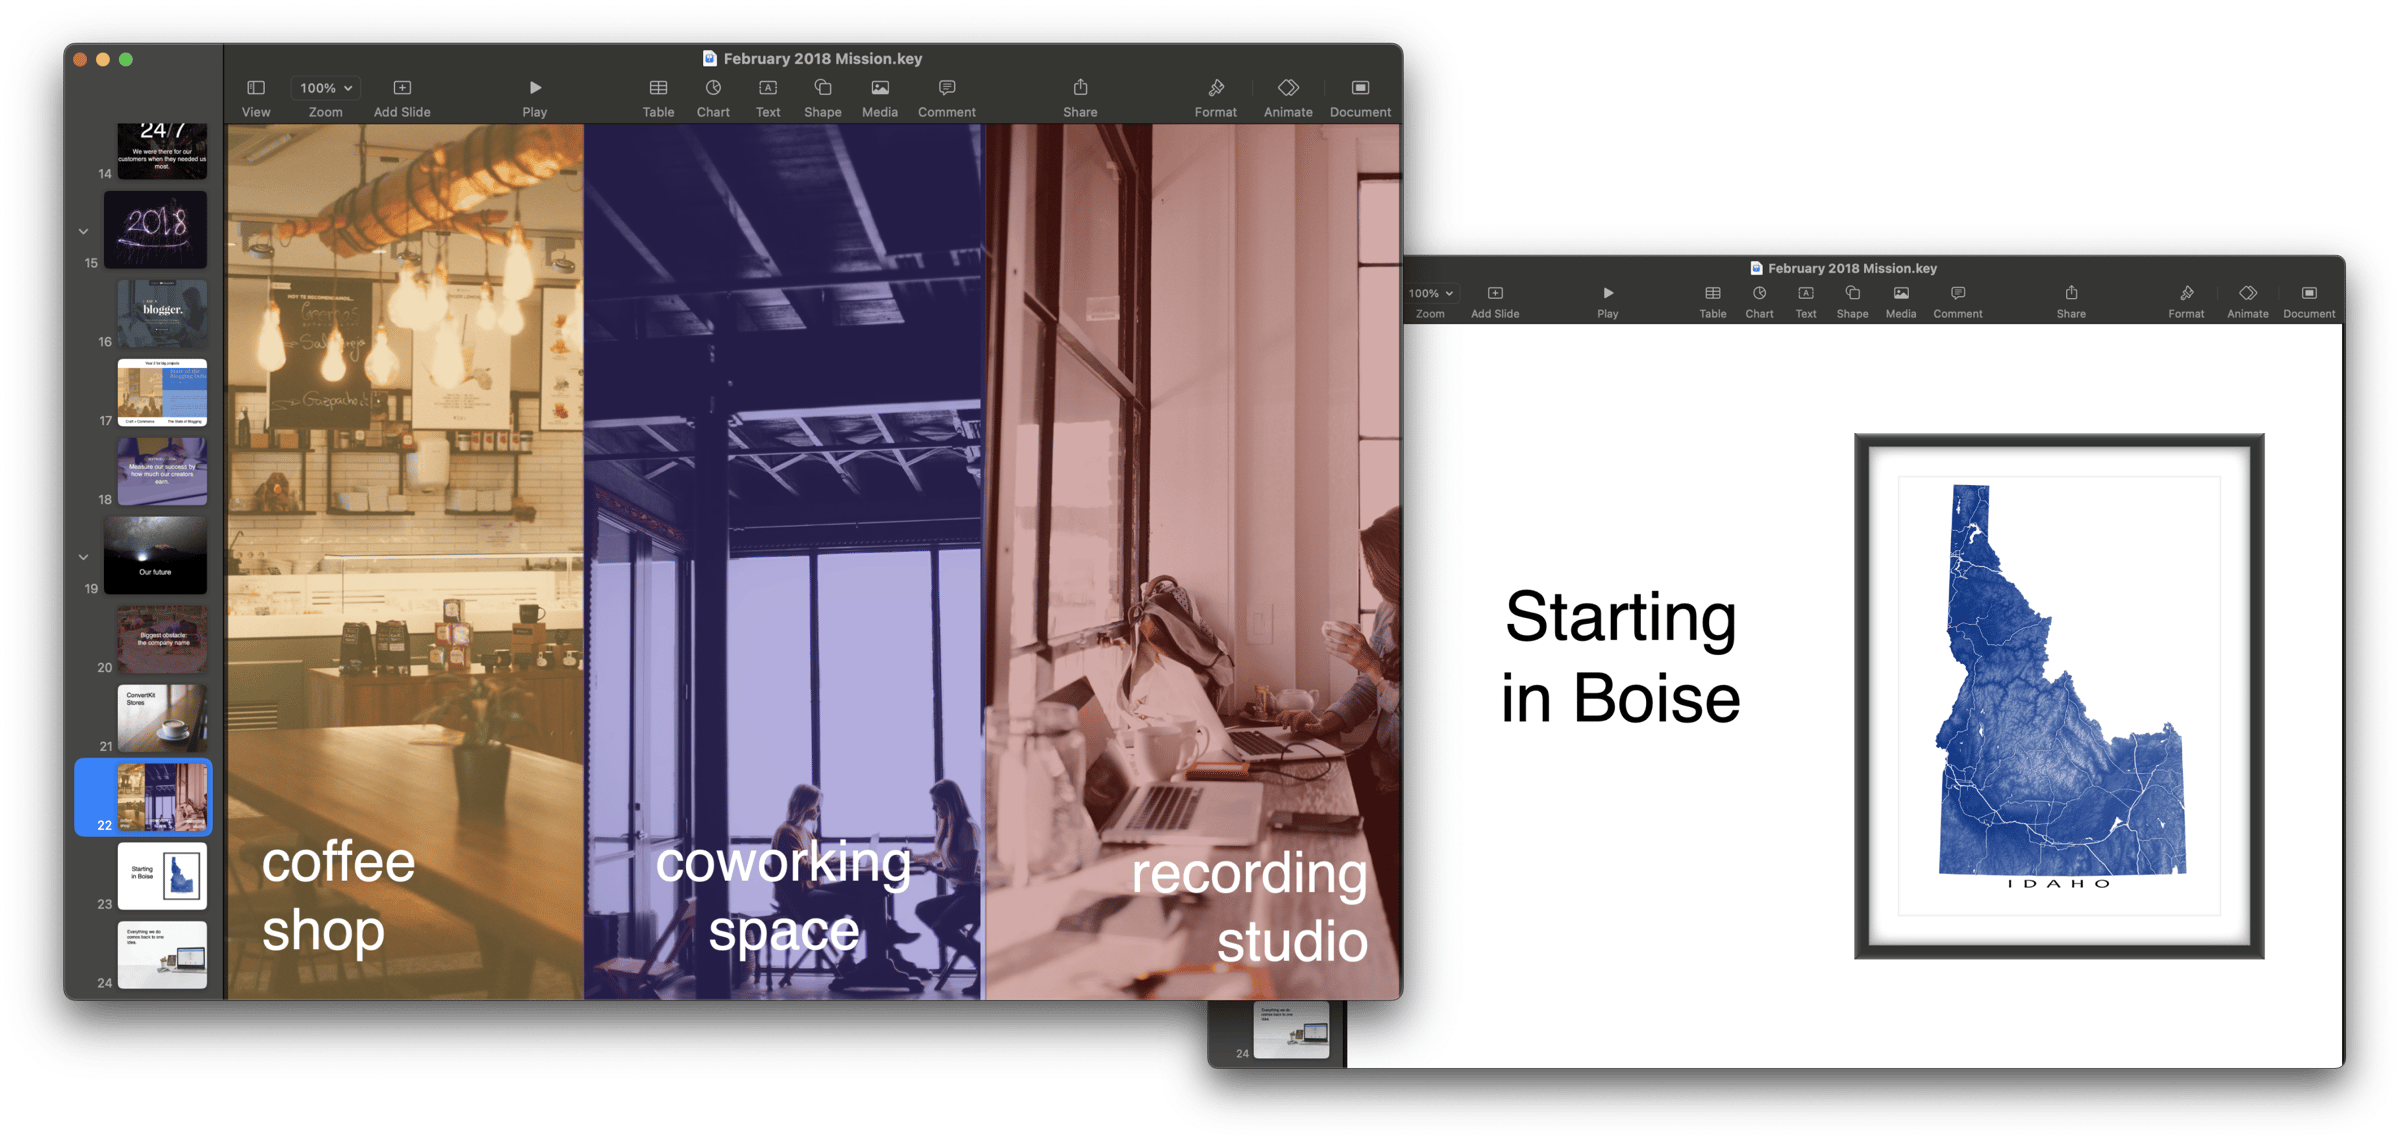2400x1140 pixels.
Task: Insert a Table in the back window
Action: [1713, 293]
